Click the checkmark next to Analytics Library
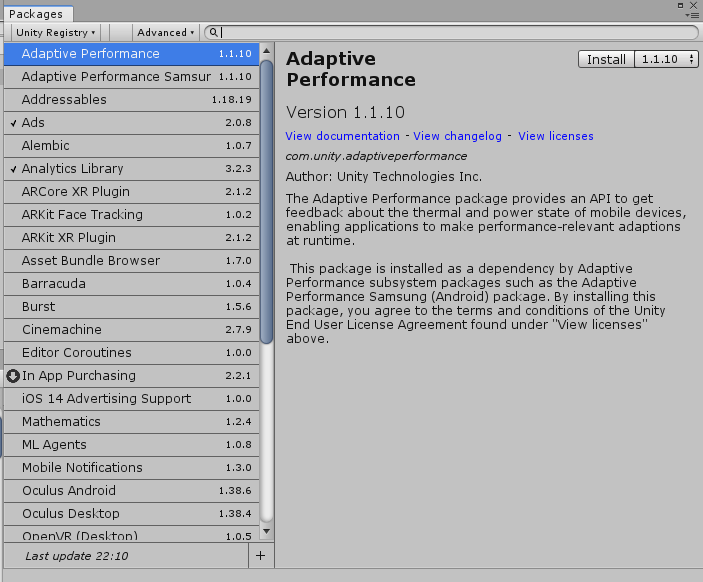Image resolution: width=703 pixels, height=582 pixels. click(x=13, y=169)
